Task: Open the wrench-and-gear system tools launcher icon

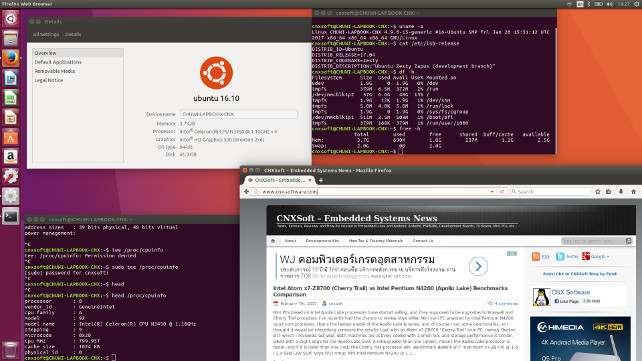Action: pyautogui.click(x=11, y=177)
